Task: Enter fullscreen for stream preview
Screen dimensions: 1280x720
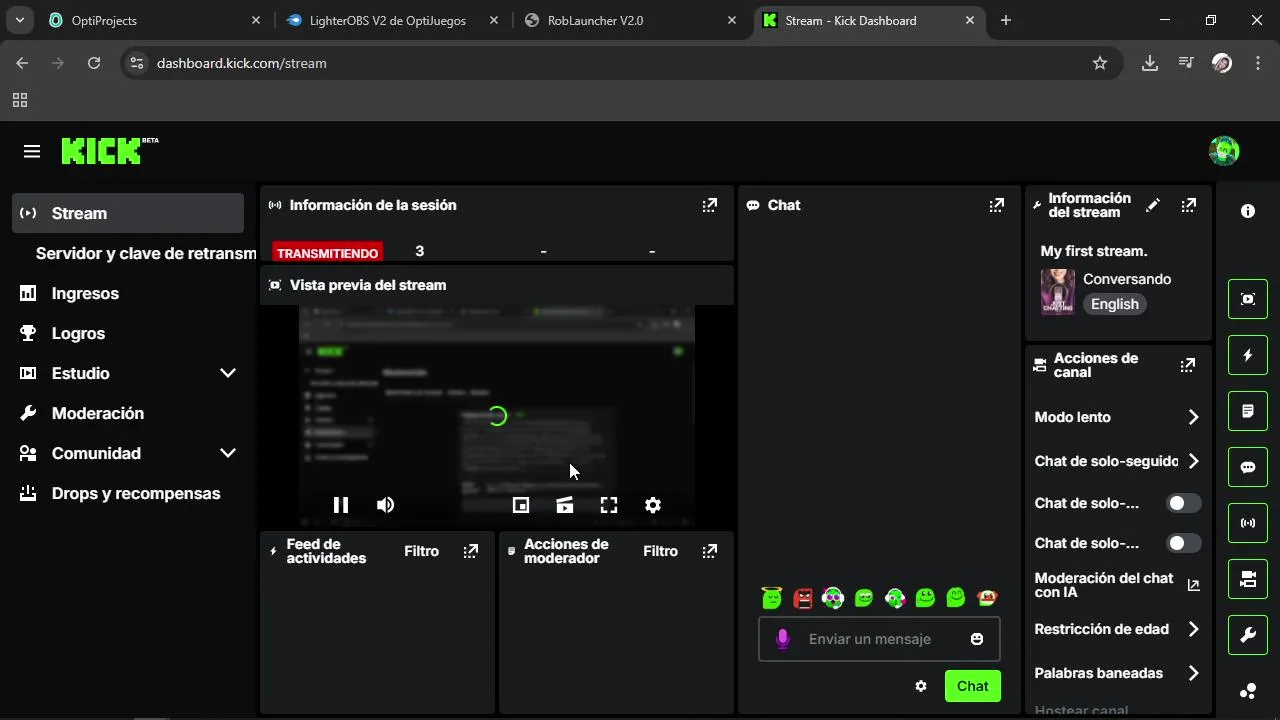Action: 609,505
